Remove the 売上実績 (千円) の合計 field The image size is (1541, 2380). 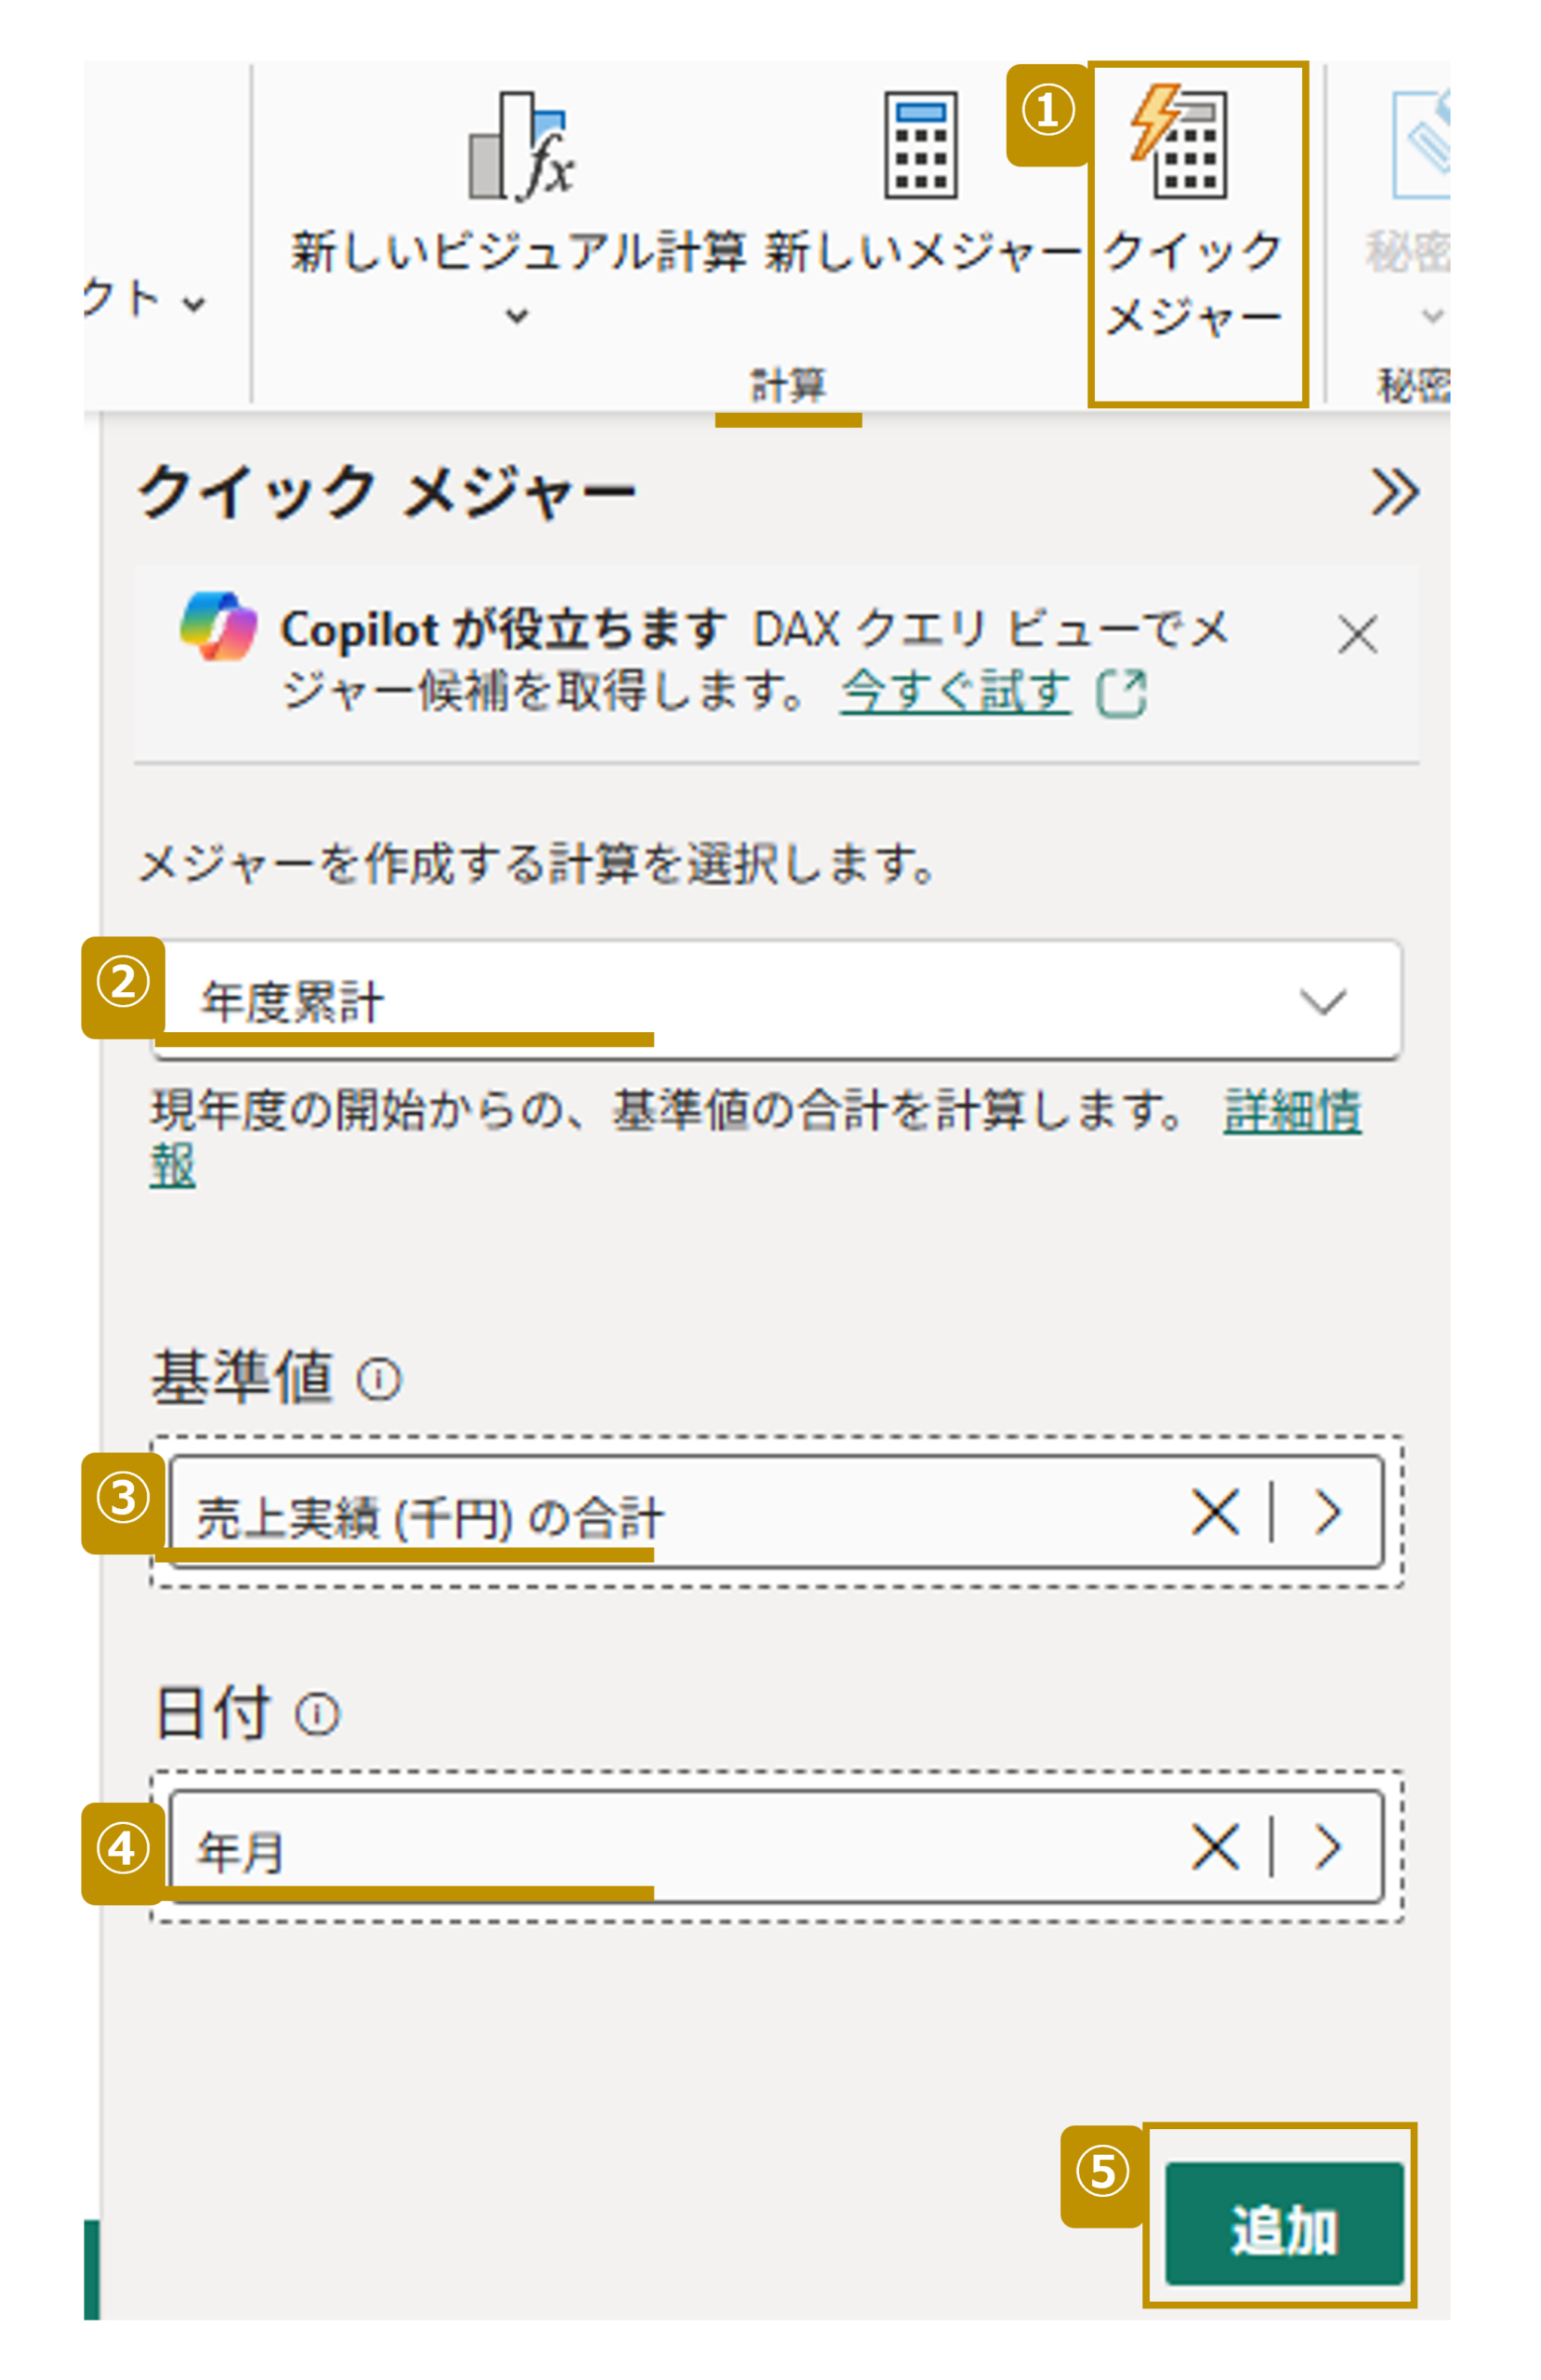(1215, 1511)
